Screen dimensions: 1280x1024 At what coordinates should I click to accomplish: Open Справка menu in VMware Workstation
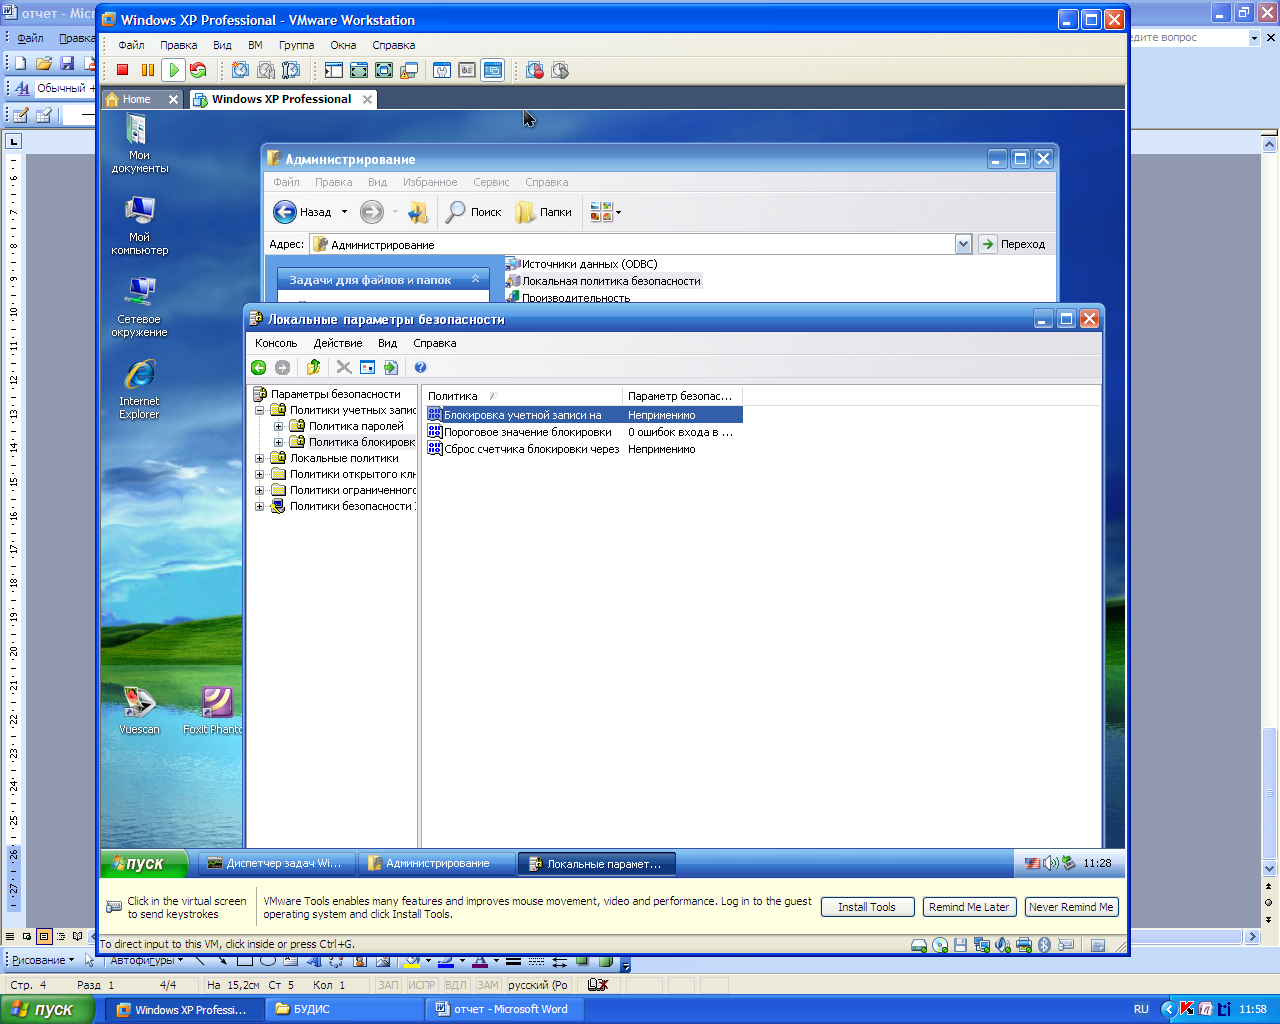(x=393, y=45)
